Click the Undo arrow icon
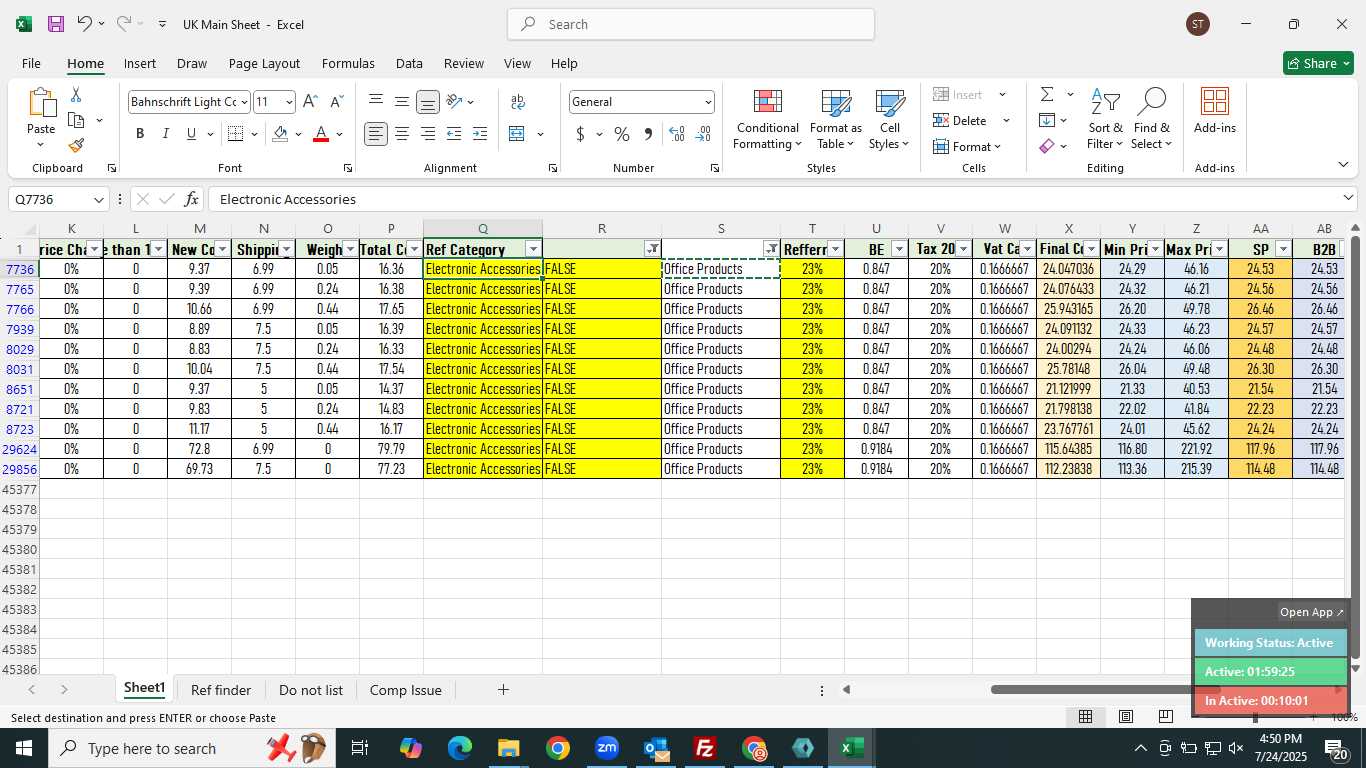The image size is (1366, 768). pos(85,24)
